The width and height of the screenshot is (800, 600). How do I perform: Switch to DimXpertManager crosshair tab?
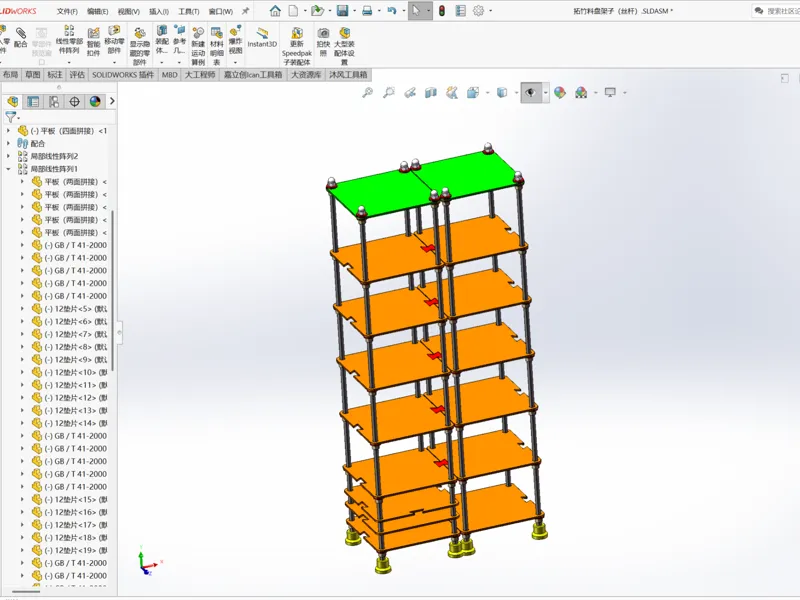74,102
